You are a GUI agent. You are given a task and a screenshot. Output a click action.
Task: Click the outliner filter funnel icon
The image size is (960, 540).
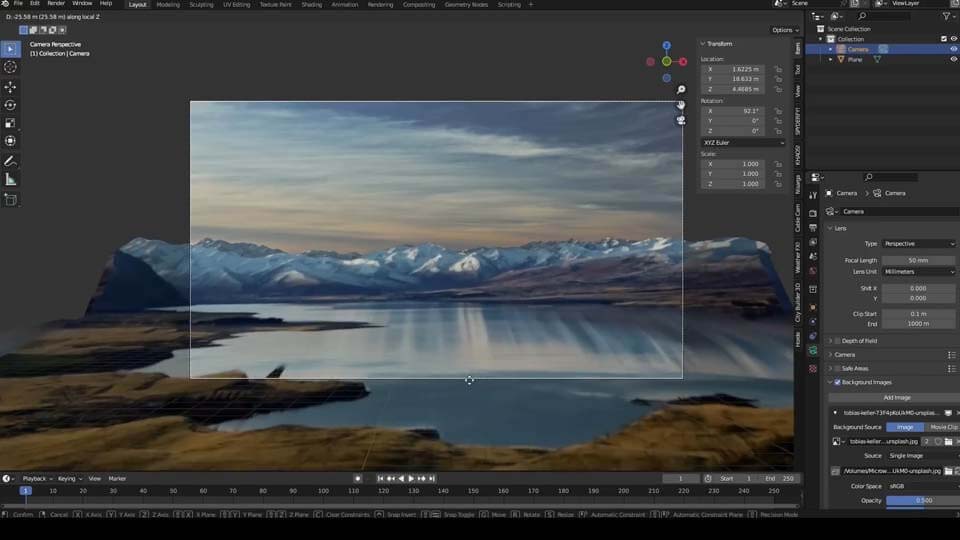(946, 16)
